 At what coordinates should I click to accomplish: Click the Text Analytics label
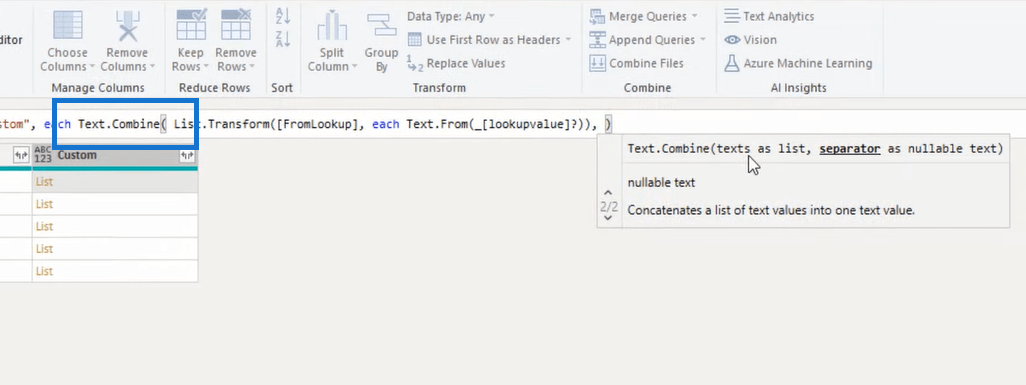coord(779,16)
